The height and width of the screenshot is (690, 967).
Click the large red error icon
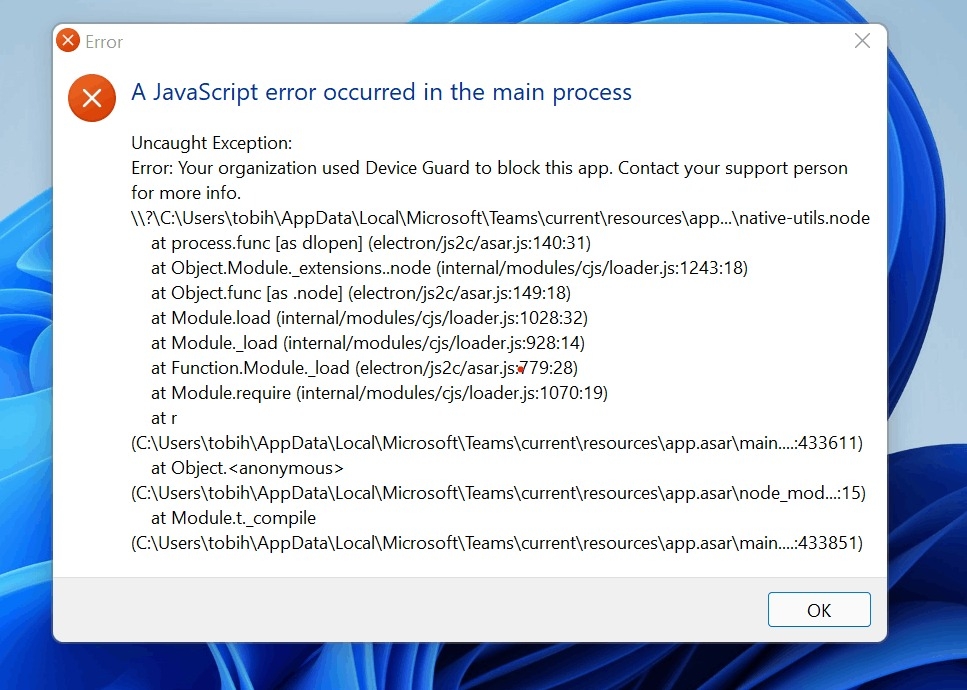[x=91, y=97]
